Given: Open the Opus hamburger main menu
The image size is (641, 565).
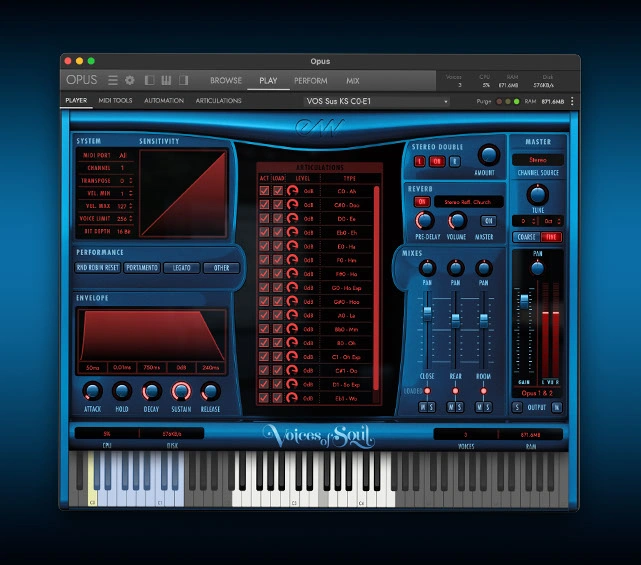Looking at the screenshot, I should point(113,80).
